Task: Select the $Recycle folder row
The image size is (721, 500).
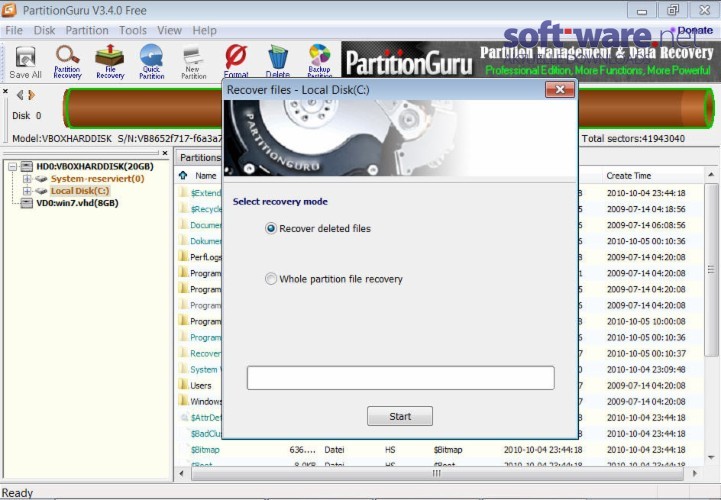Action: pyautogui.click(x=200, y=209)
